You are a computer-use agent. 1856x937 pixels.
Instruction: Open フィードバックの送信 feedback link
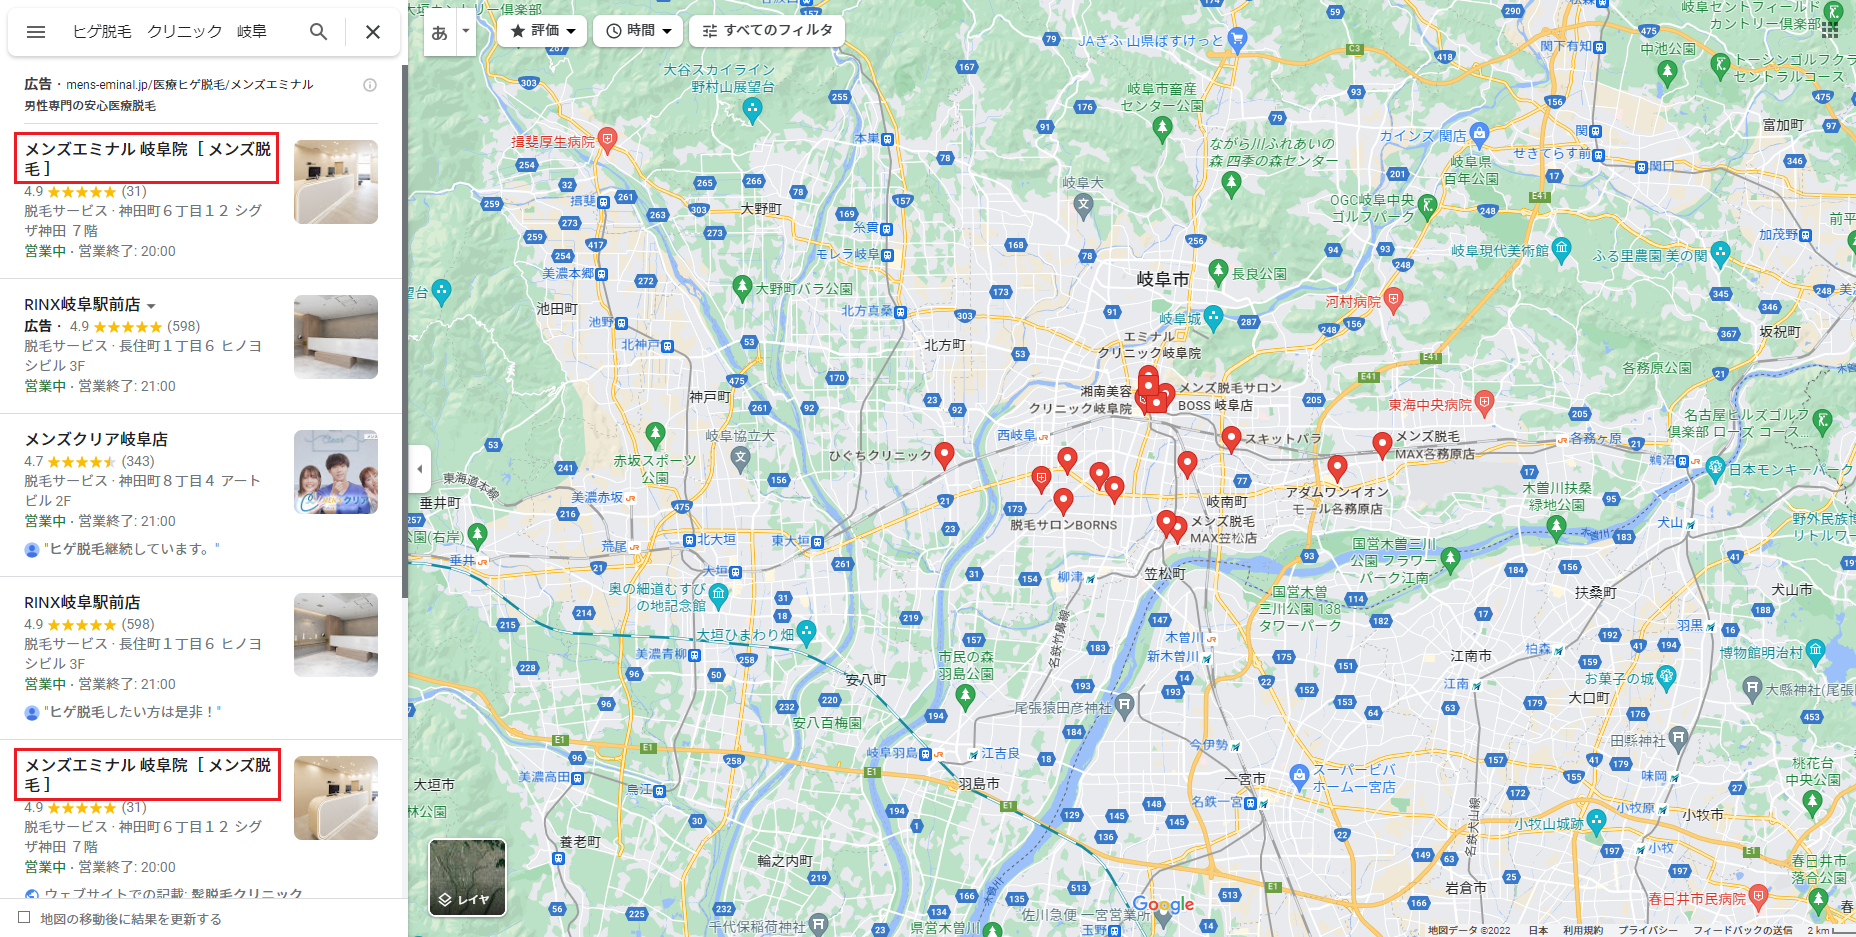(1743, 930)
